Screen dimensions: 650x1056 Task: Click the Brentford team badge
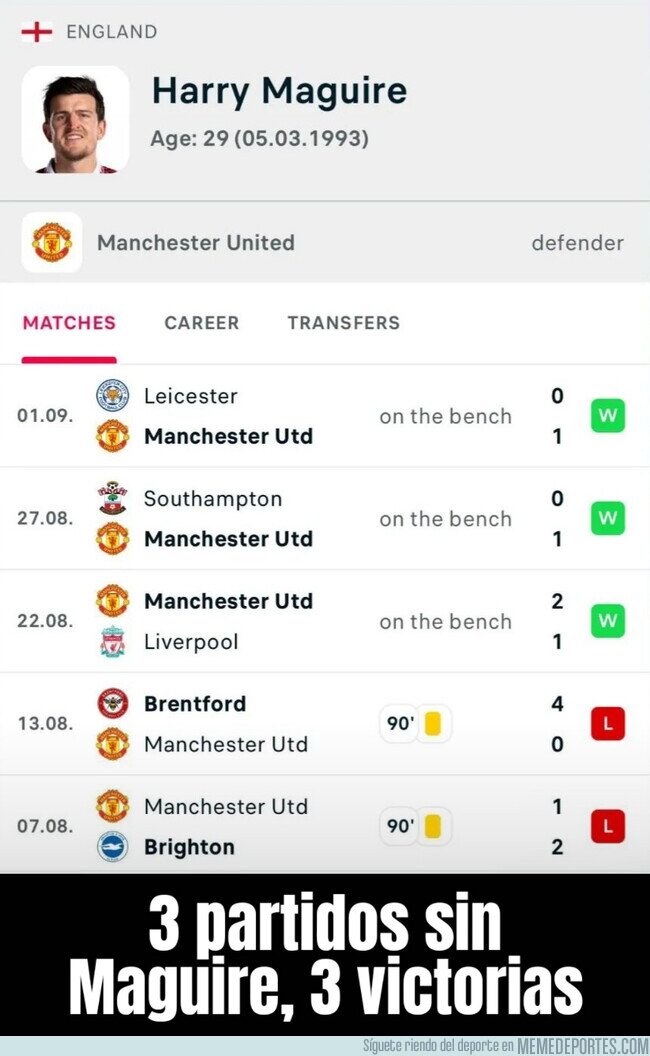pos(112,703)
